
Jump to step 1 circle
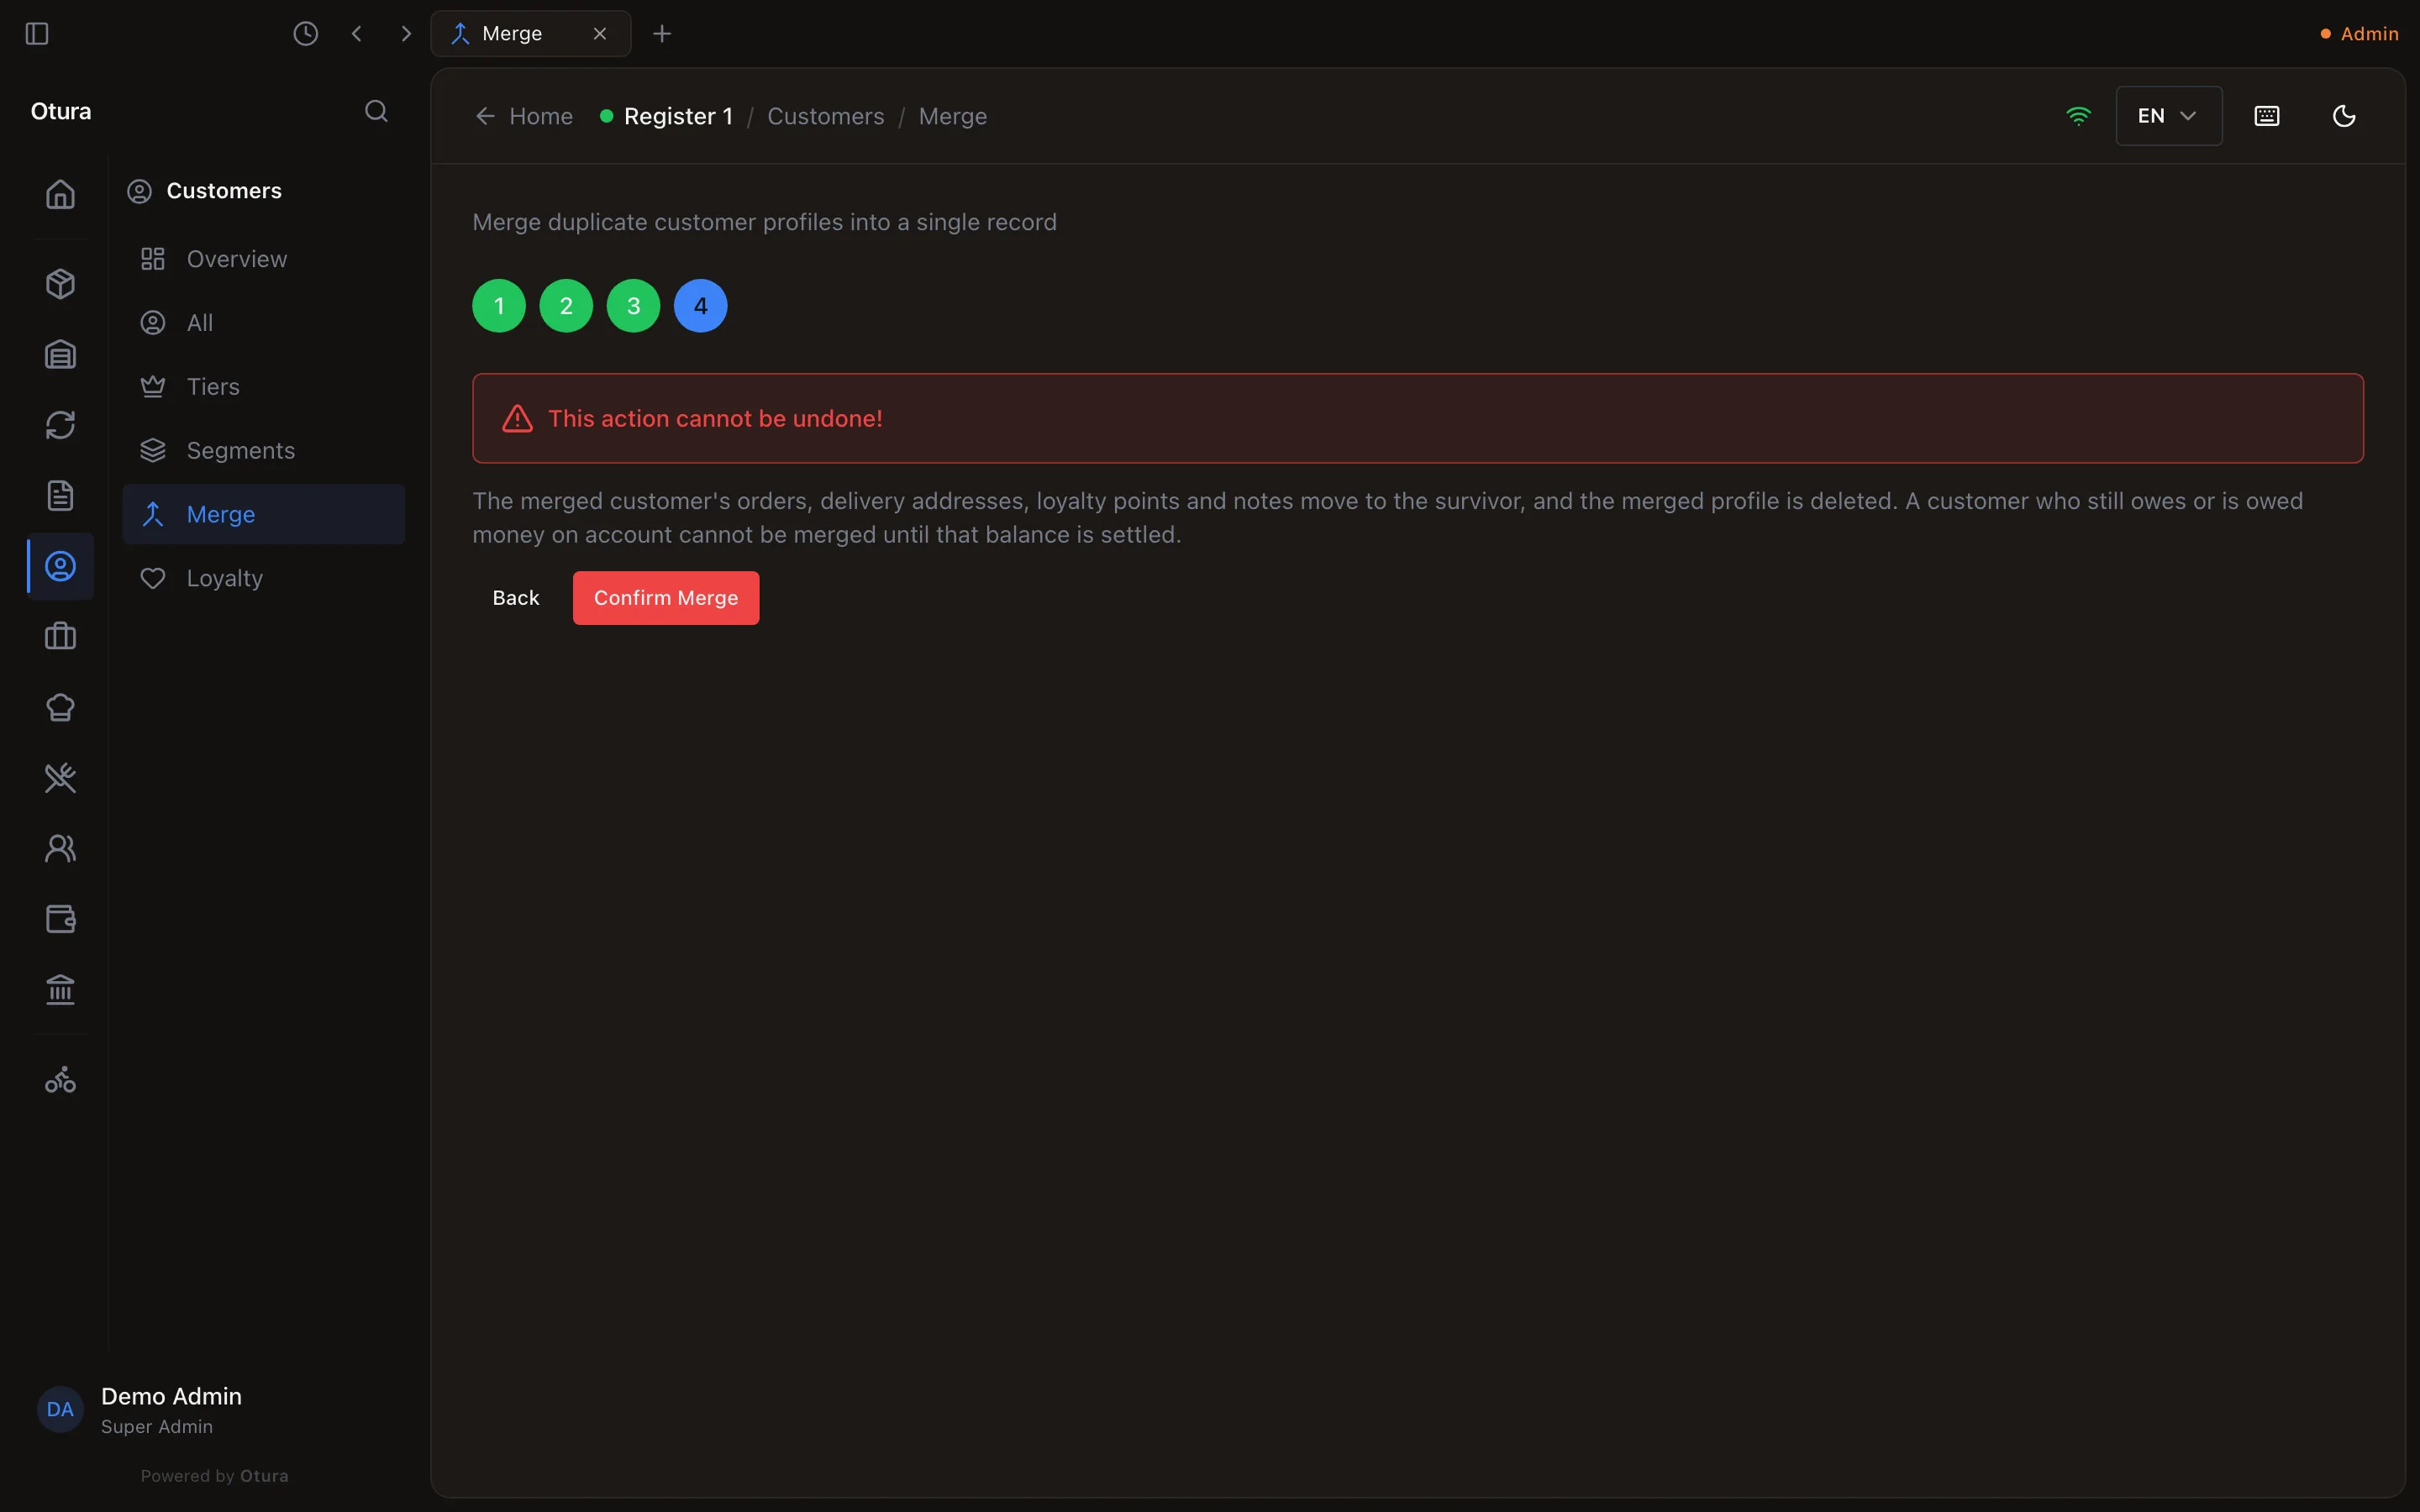[x=499, y=306]
